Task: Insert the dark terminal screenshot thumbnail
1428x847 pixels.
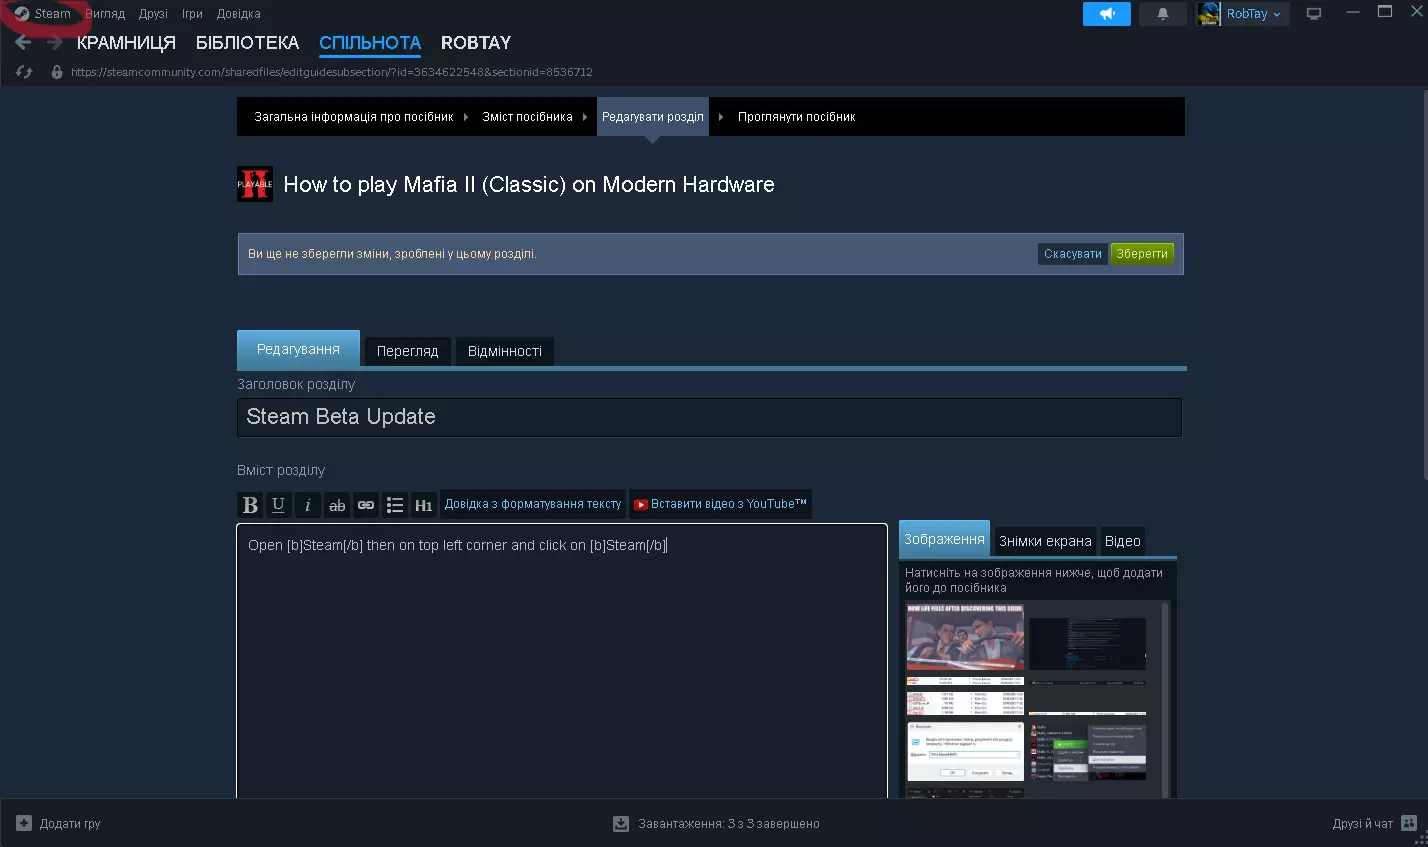Action: click(1087, 643)
